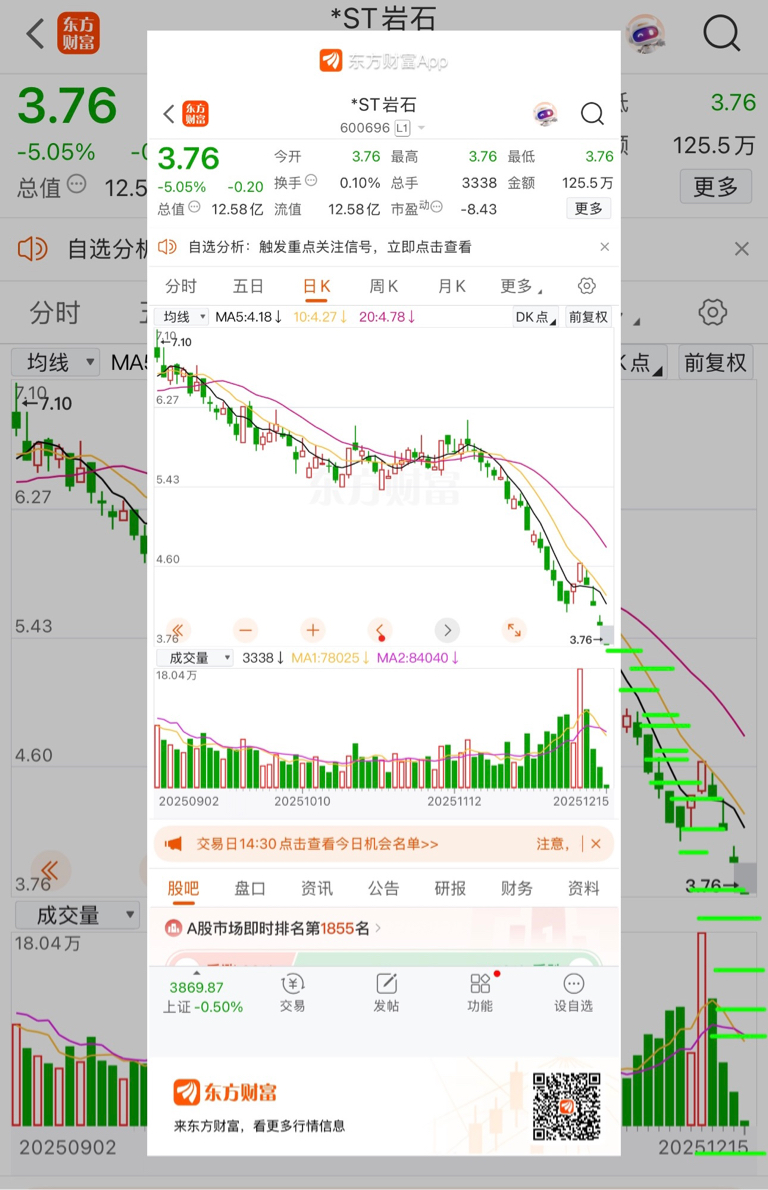Open the 财务 tab
The image size is (768, 1190).
tap(517, 888)
